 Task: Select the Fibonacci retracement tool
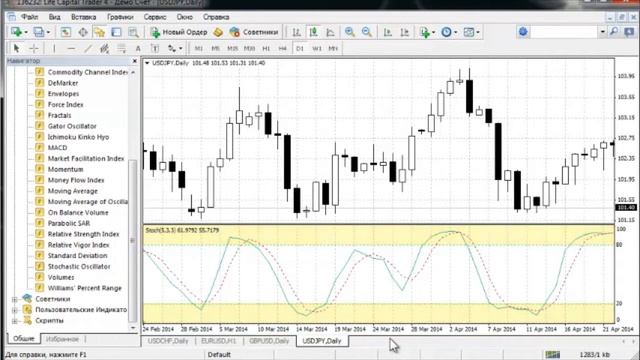click(121, 49)
